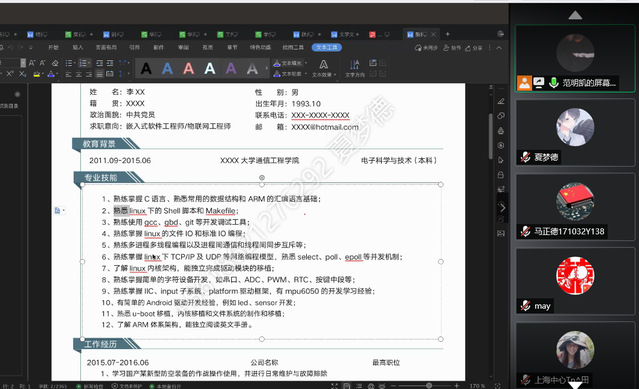Toggle the microphone of 范明凯 screen share
Image resolution: width=639 pixels, height=389 pixels.
553,83
